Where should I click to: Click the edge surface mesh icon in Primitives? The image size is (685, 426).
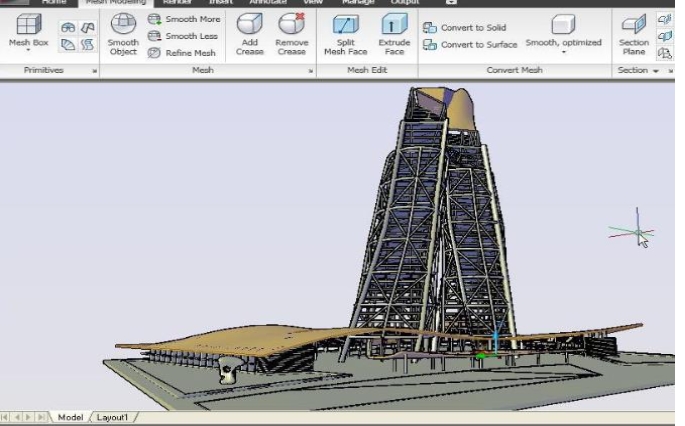click(88, 28)
